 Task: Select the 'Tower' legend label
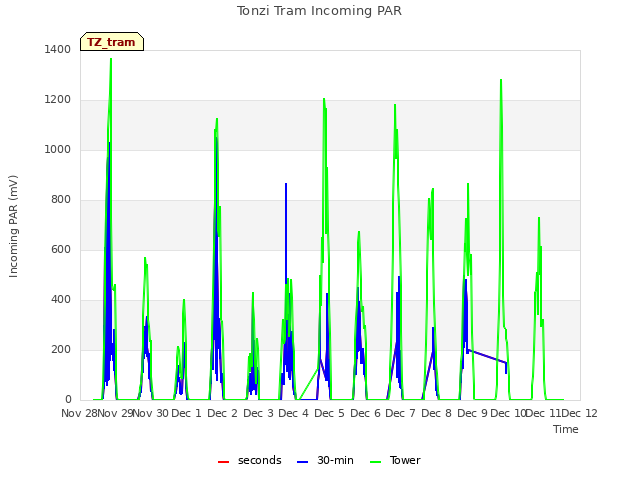coord(405,460)
